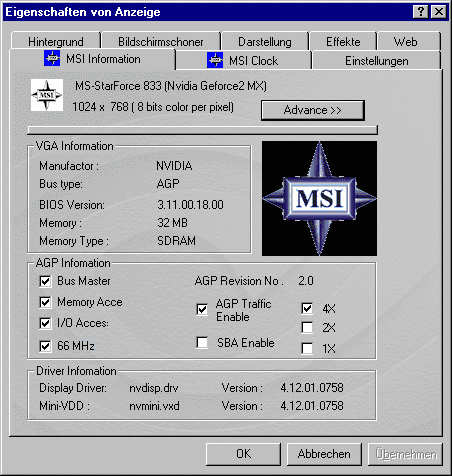Click the NVIDIA manufacturer value
The width and height of the screenshot is (453, 476).
(x=174, y=166)
